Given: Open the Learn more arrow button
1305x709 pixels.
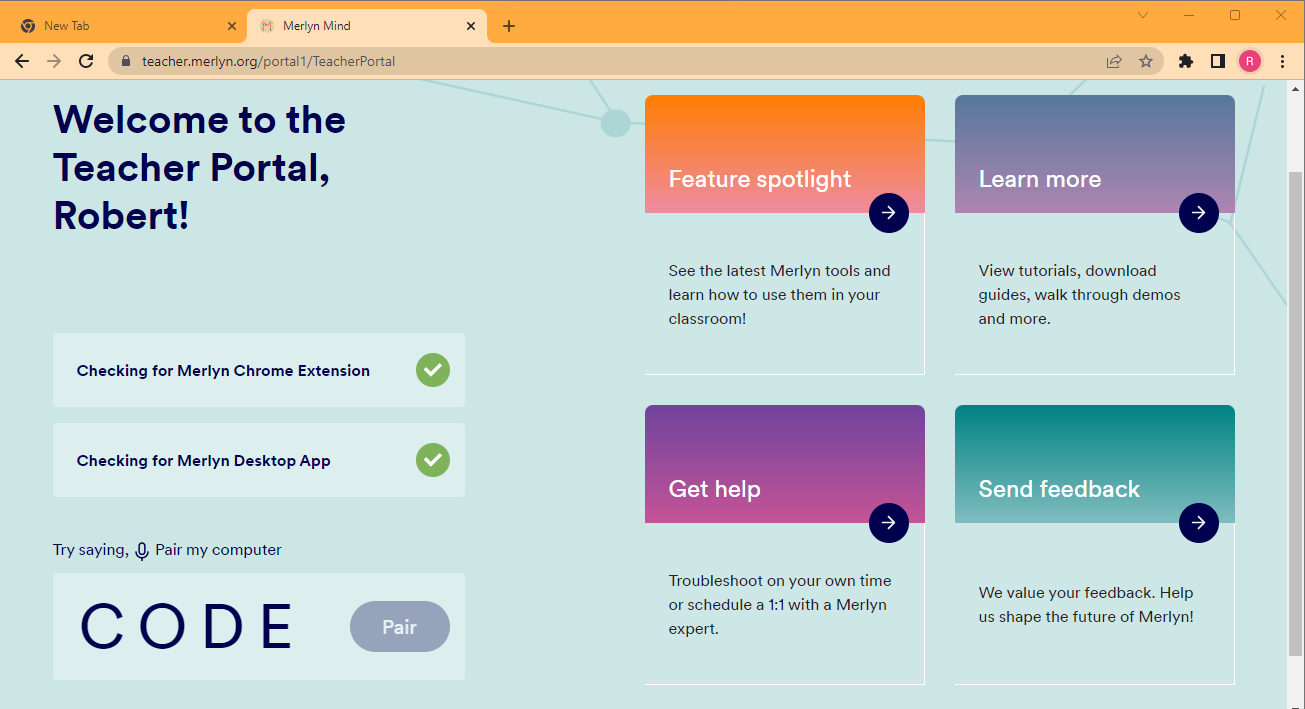Looking at the screenshot, I should [x=1198, y=213].
